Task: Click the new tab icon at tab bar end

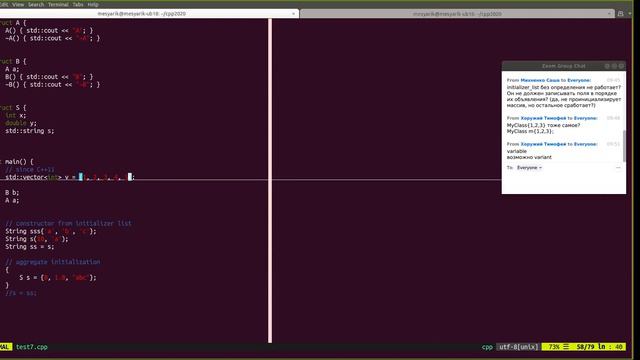Action: [x=620, y=13]
